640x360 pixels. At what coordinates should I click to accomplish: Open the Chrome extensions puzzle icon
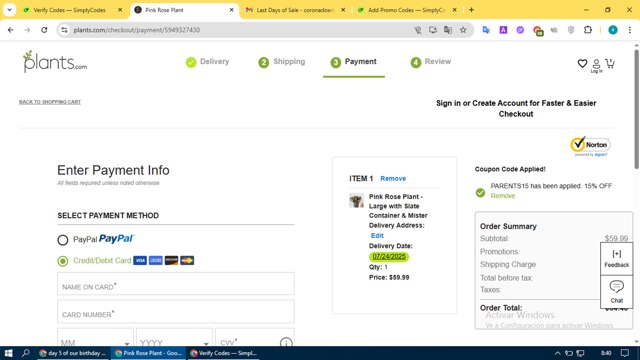(x=587, y=30)
